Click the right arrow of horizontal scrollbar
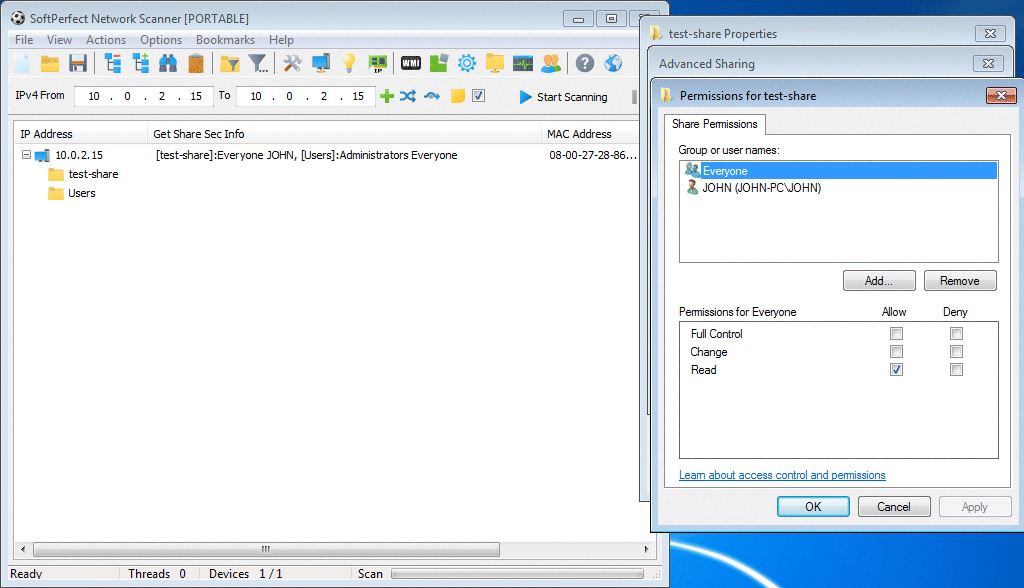 click(647, 549)
